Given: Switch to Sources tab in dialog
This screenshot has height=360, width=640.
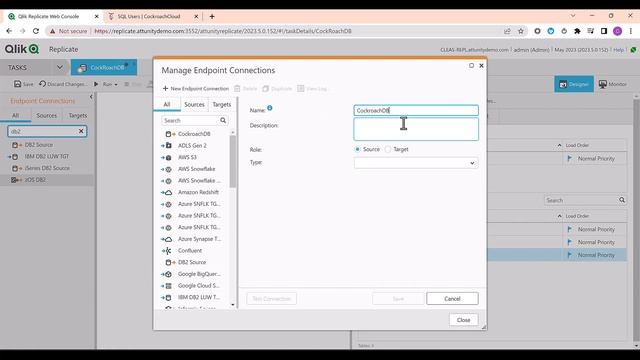Looking at the screenshot, I should click(x=194, y=104).
